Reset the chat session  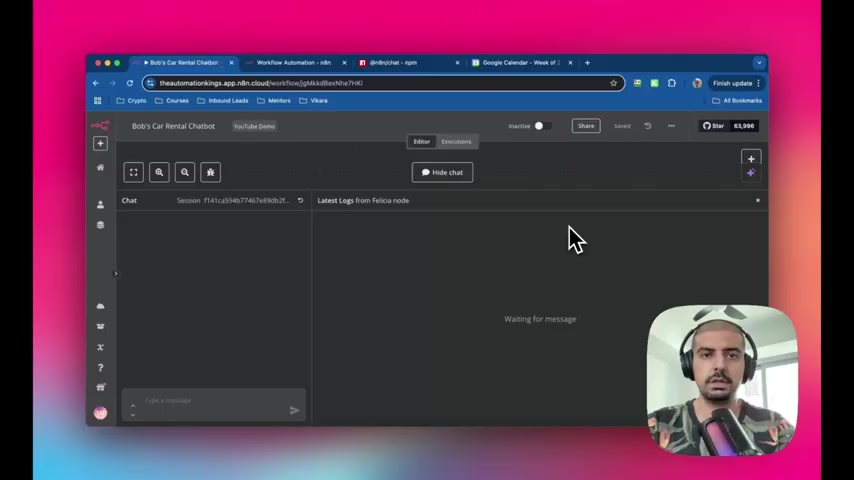pos(300,200)
